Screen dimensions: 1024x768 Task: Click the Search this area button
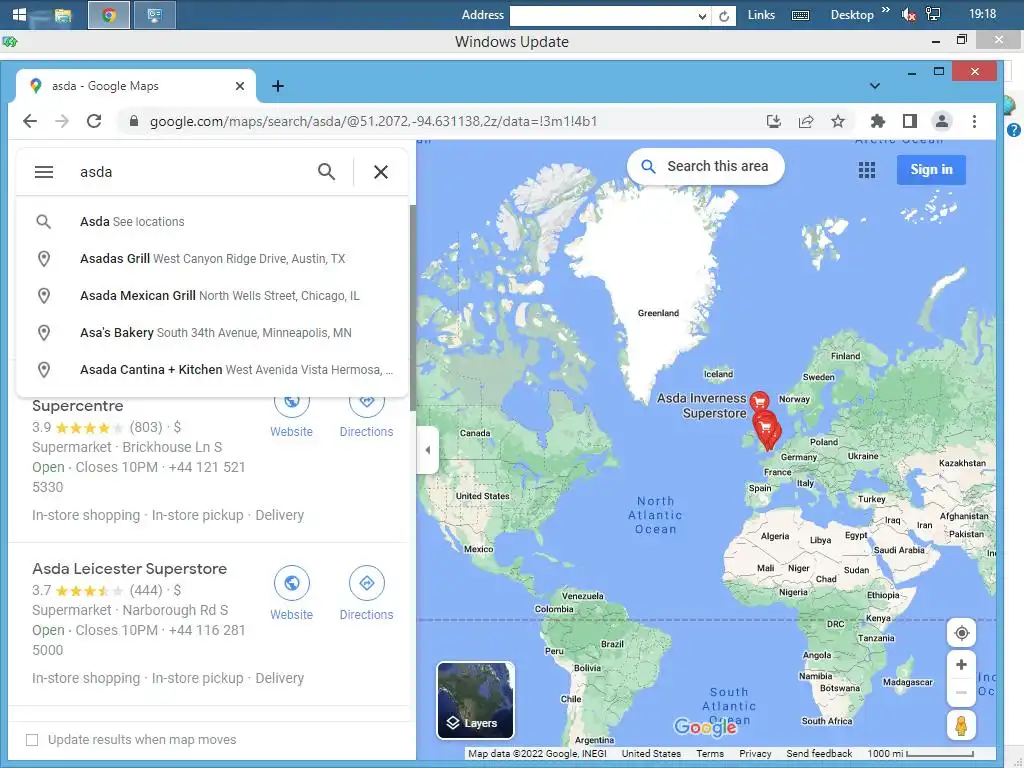tap(705, 167)
